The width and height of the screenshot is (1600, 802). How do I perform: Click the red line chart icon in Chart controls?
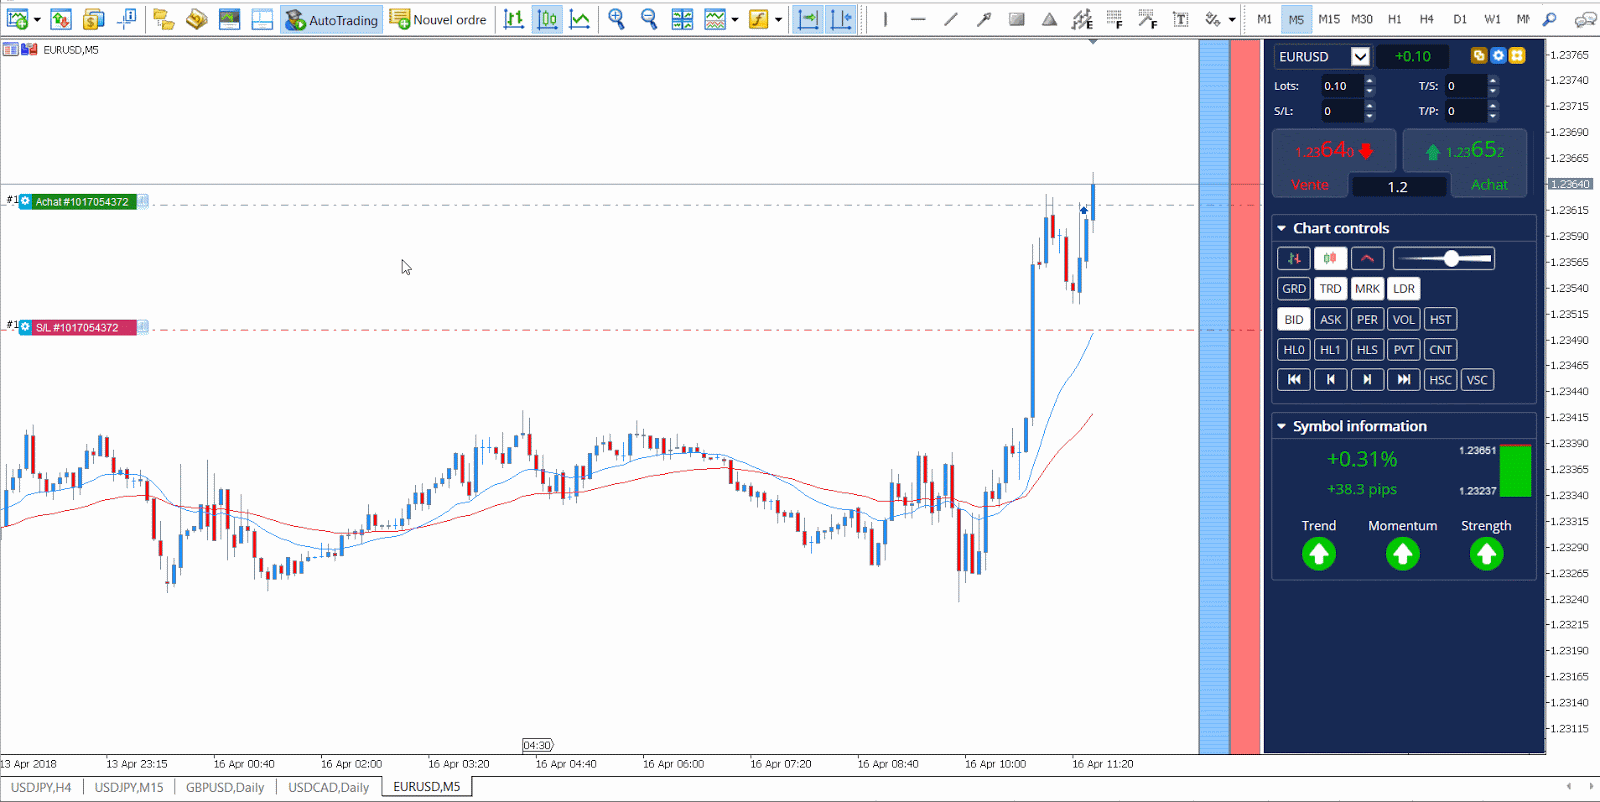click(x=1367, y=258)
